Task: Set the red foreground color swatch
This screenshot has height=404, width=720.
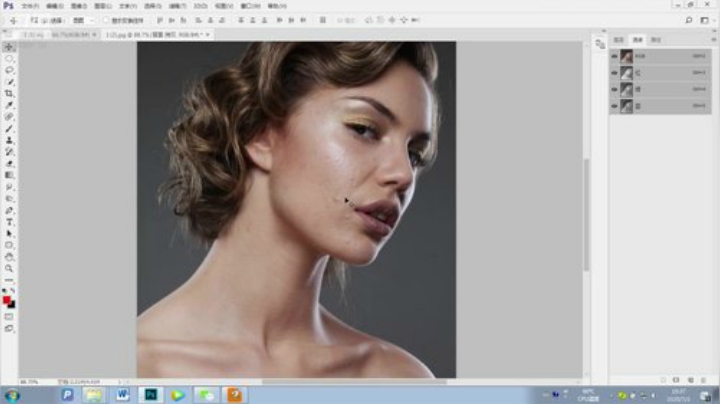Action: [6, 300]
